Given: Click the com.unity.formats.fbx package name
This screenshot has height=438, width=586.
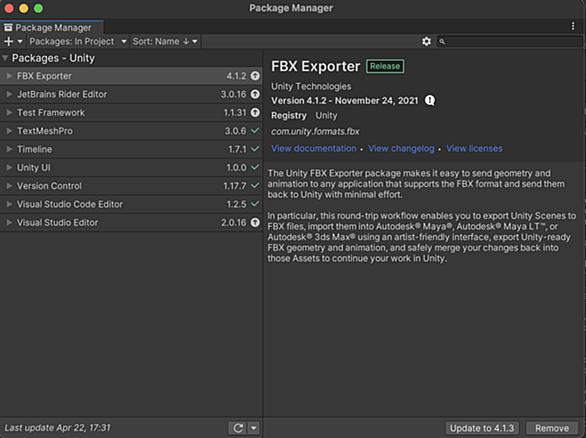Looking at the screenshot, I should (315, 132).
